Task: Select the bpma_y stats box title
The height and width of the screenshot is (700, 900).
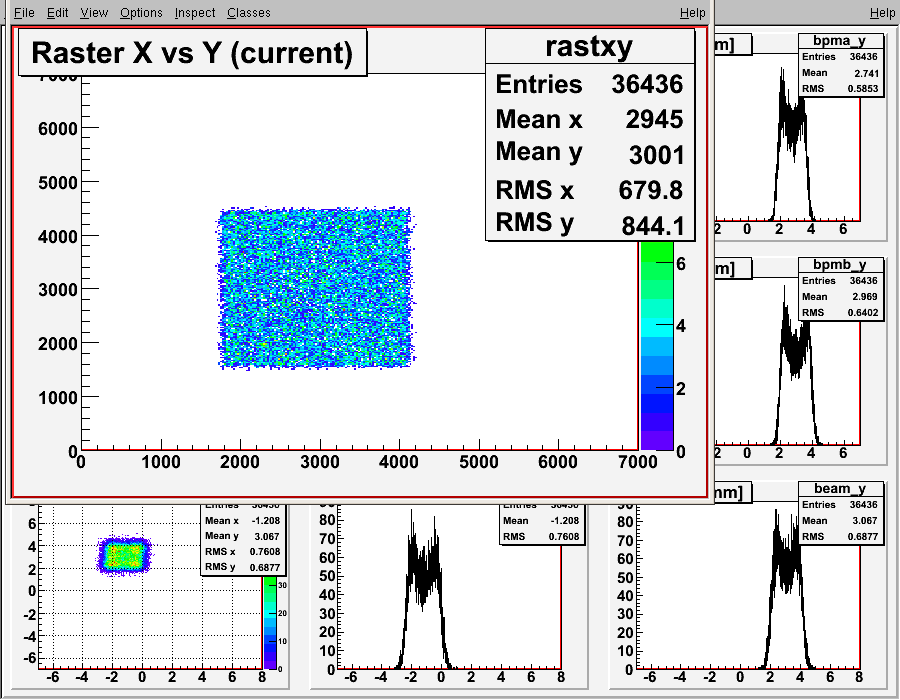Action: 840,41
